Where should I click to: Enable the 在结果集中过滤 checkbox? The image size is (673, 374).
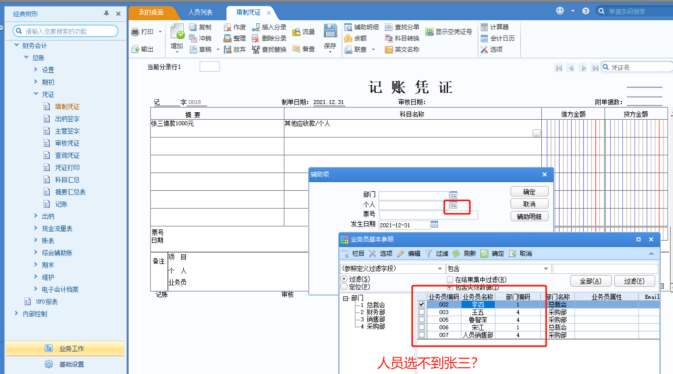(x=450, y=280)
